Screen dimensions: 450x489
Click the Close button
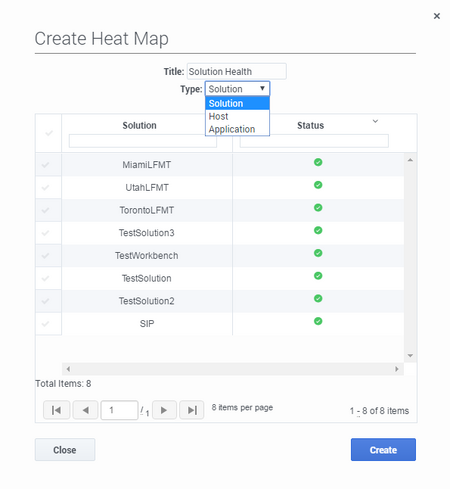point(65,450)
